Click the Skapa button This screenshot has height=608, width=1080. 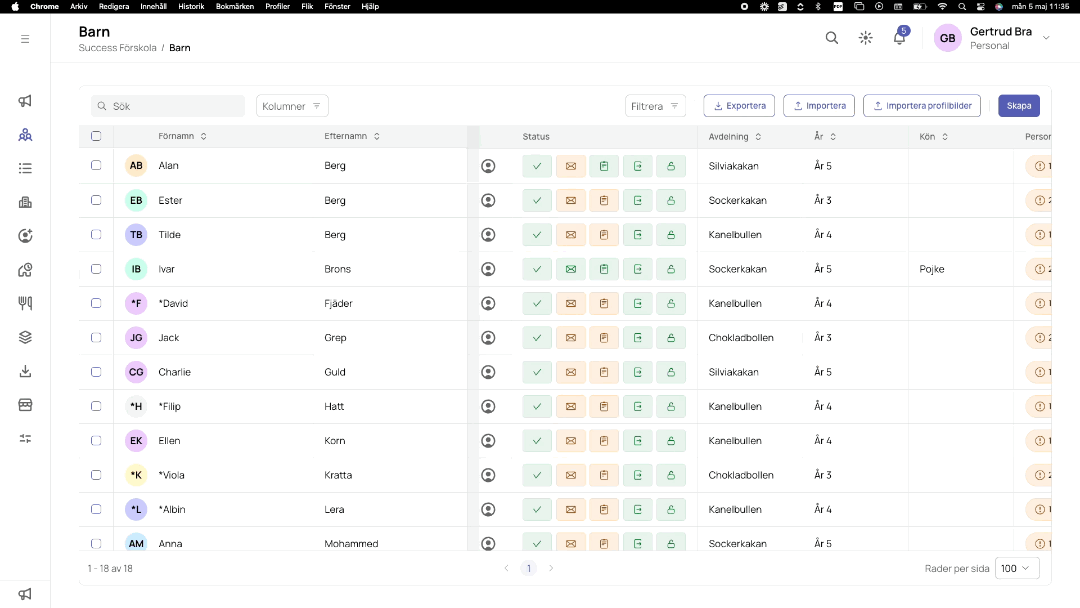[1019, 106]
